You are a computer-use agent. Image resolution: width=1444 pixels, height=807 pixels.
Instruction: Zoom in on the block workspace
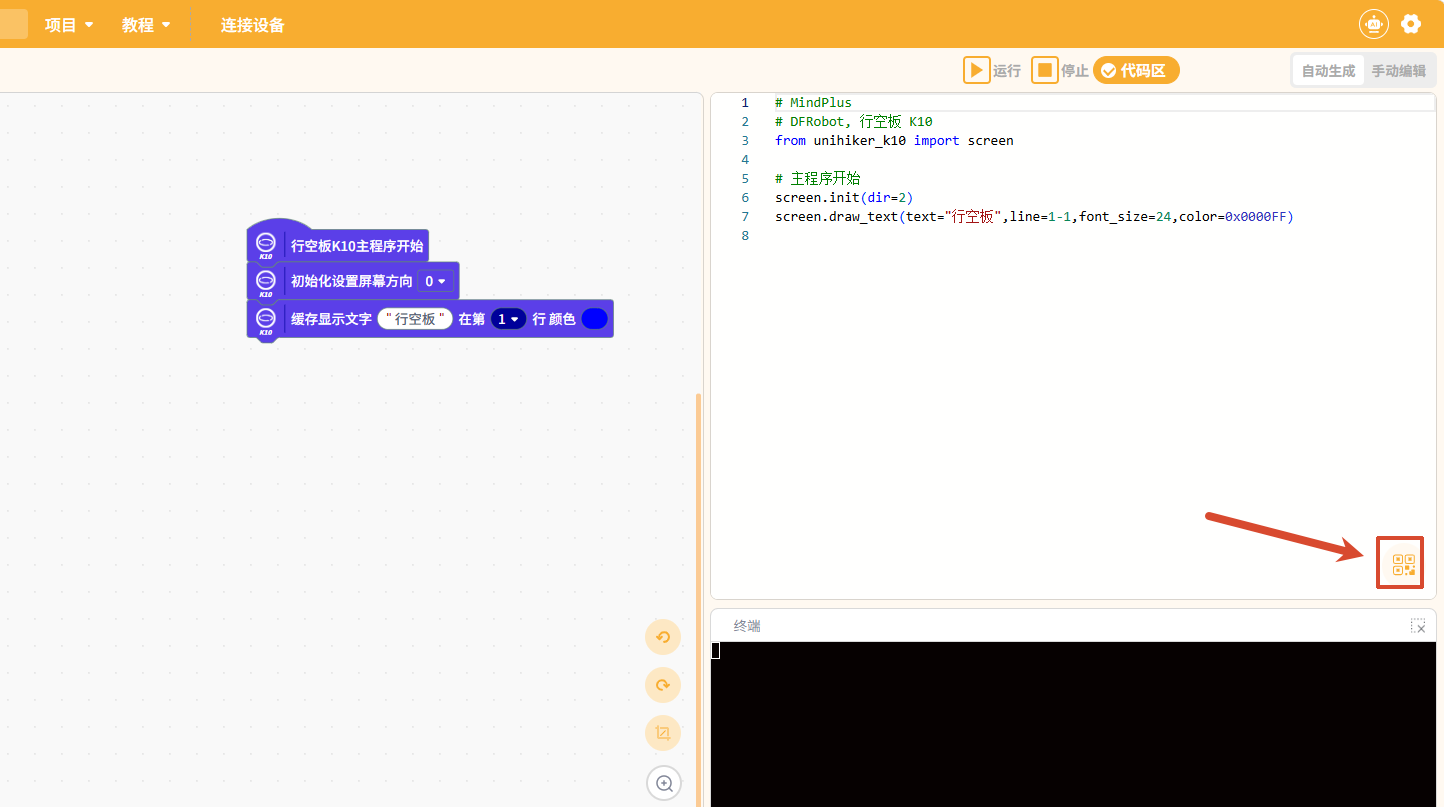pos(664,782)
